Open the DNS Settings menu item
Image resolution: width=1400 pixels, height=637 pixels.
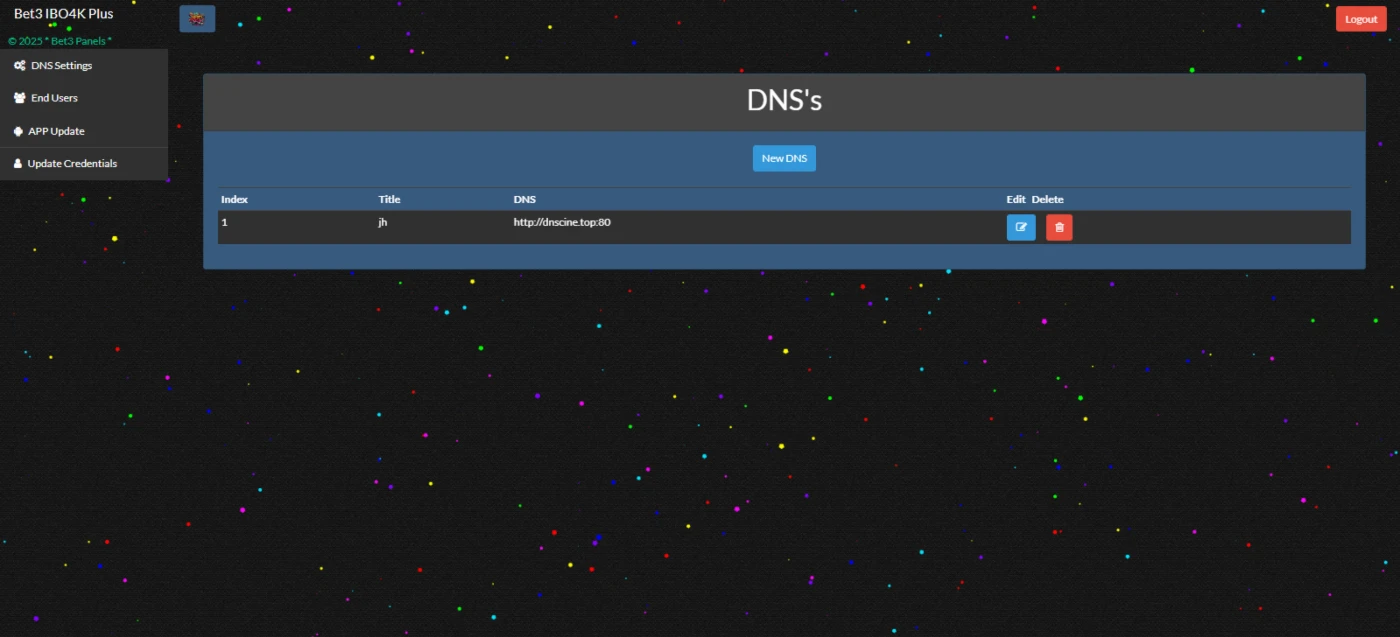84,66
